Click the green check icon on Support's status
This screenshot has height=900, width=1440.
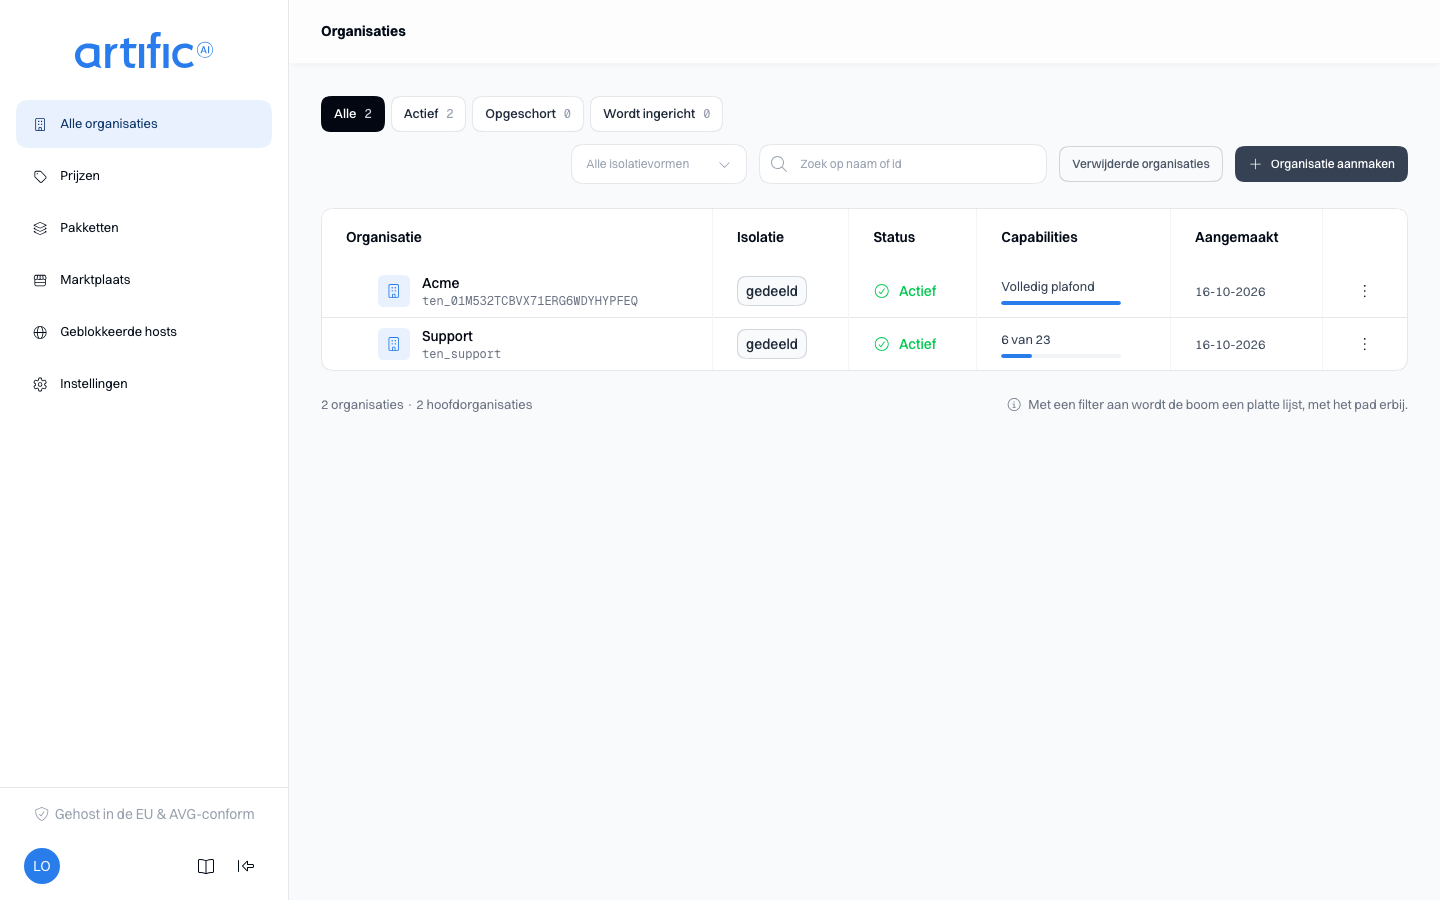click(882, 344)
